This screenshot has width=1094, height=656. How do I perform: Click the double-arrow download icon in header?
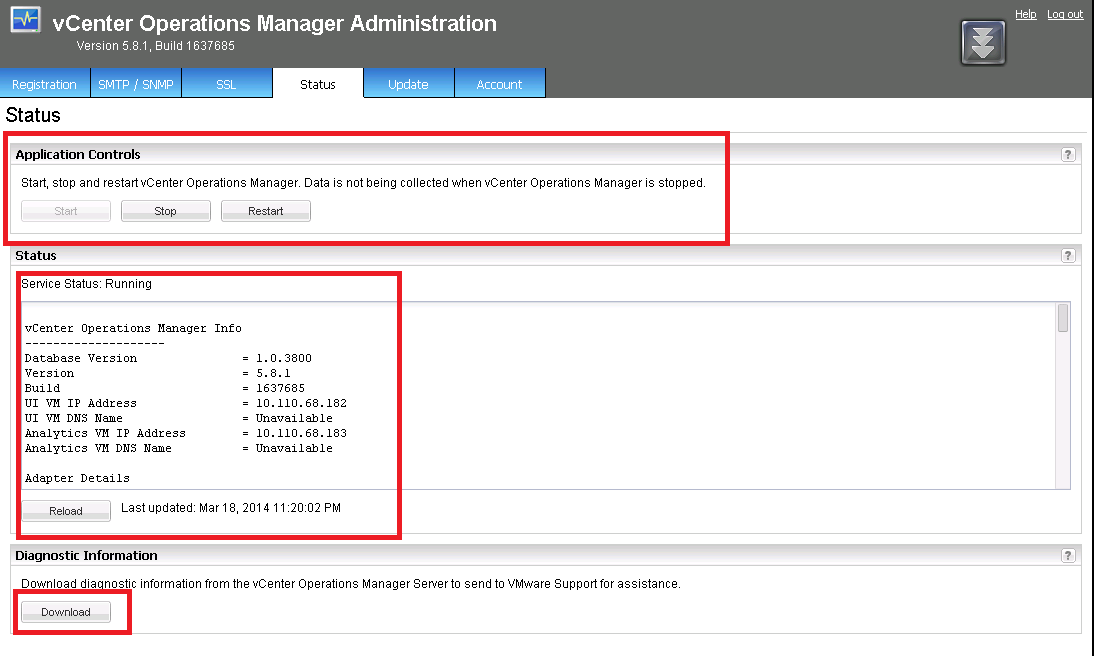click(982, 43)
